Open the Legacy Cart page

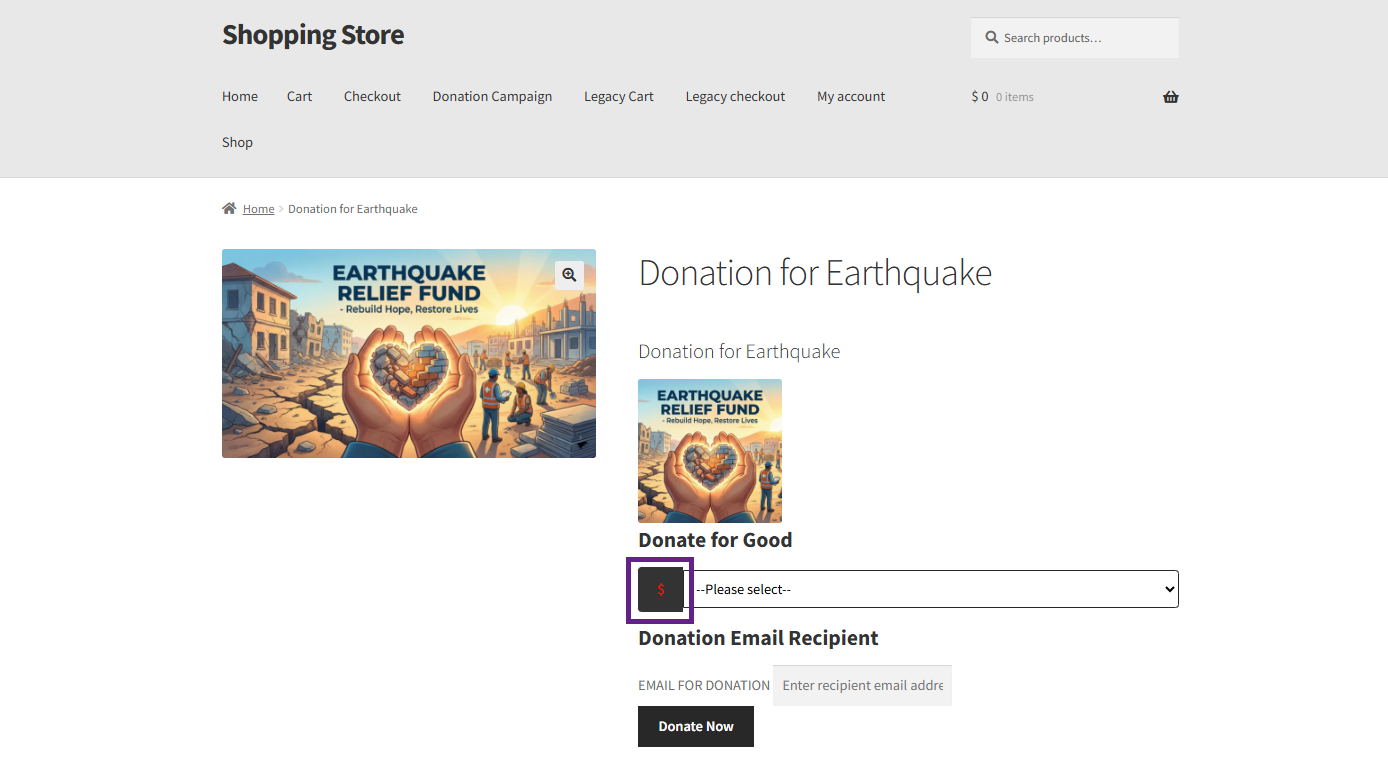(x=618, y=97)
